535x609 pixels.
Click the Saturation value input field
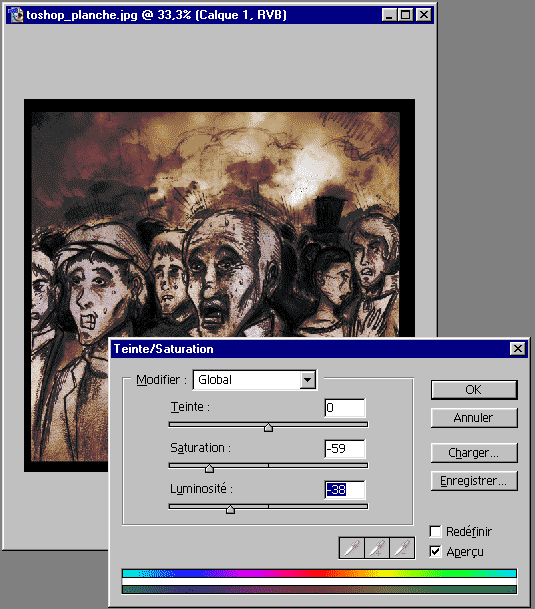click(x=345, y=449)
